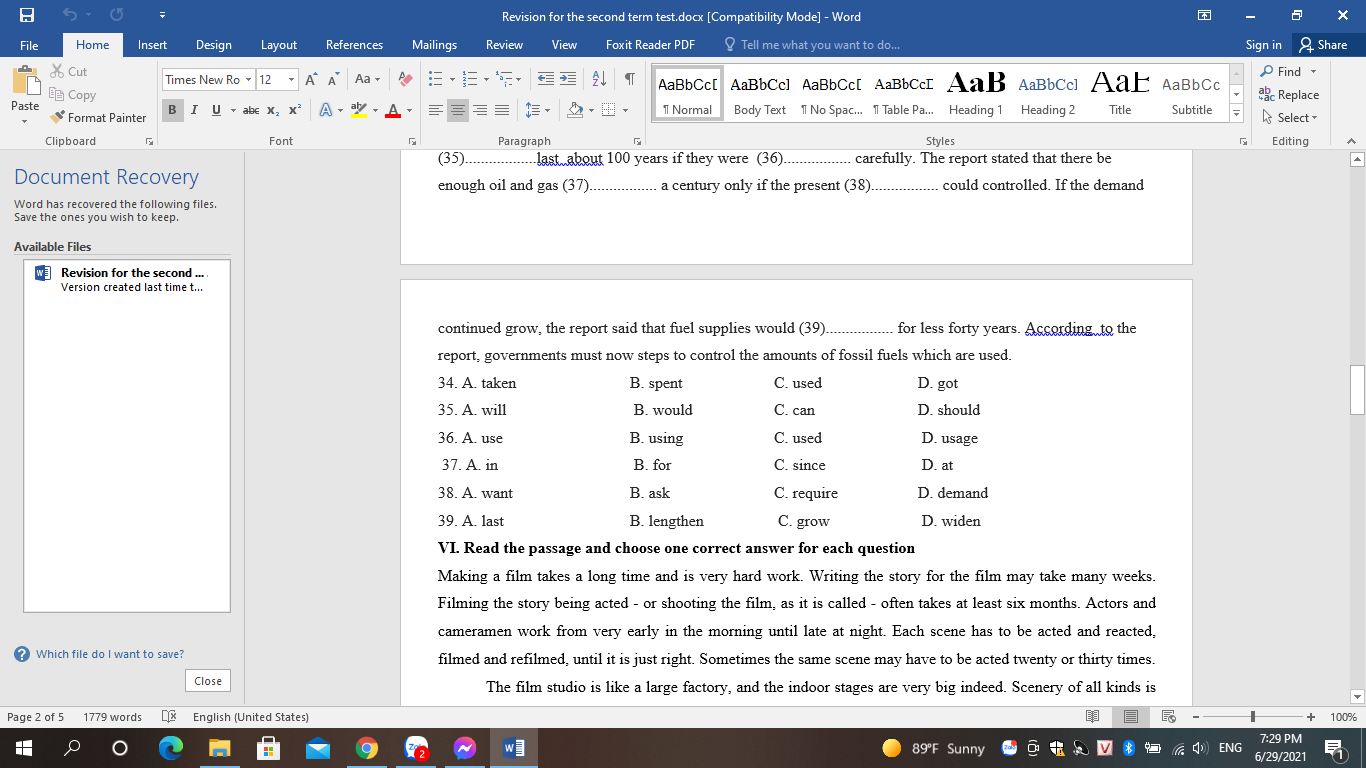
Task: Click the Tell me search field
Action: [x=811, y=45]
